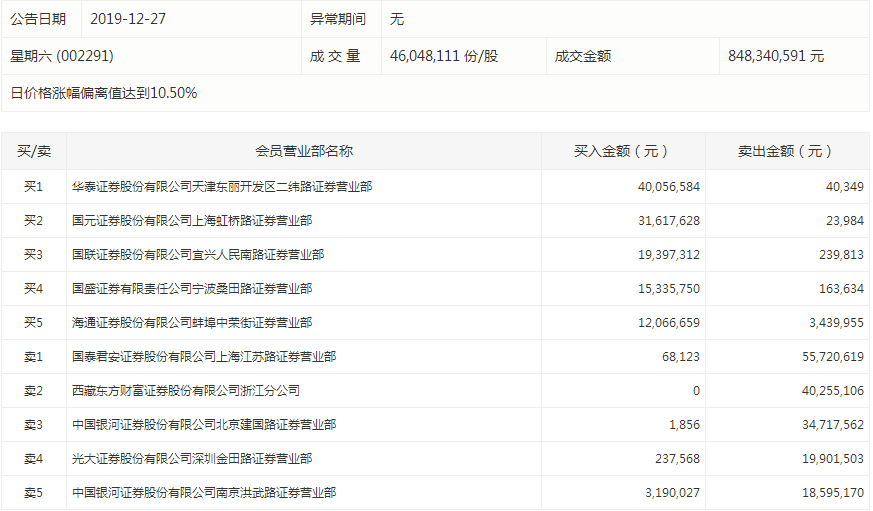This screenshot has width=873, height=511.
Task: Click 国泰君安上海江苏路证券营业部 name
Action: coord(204,356)
